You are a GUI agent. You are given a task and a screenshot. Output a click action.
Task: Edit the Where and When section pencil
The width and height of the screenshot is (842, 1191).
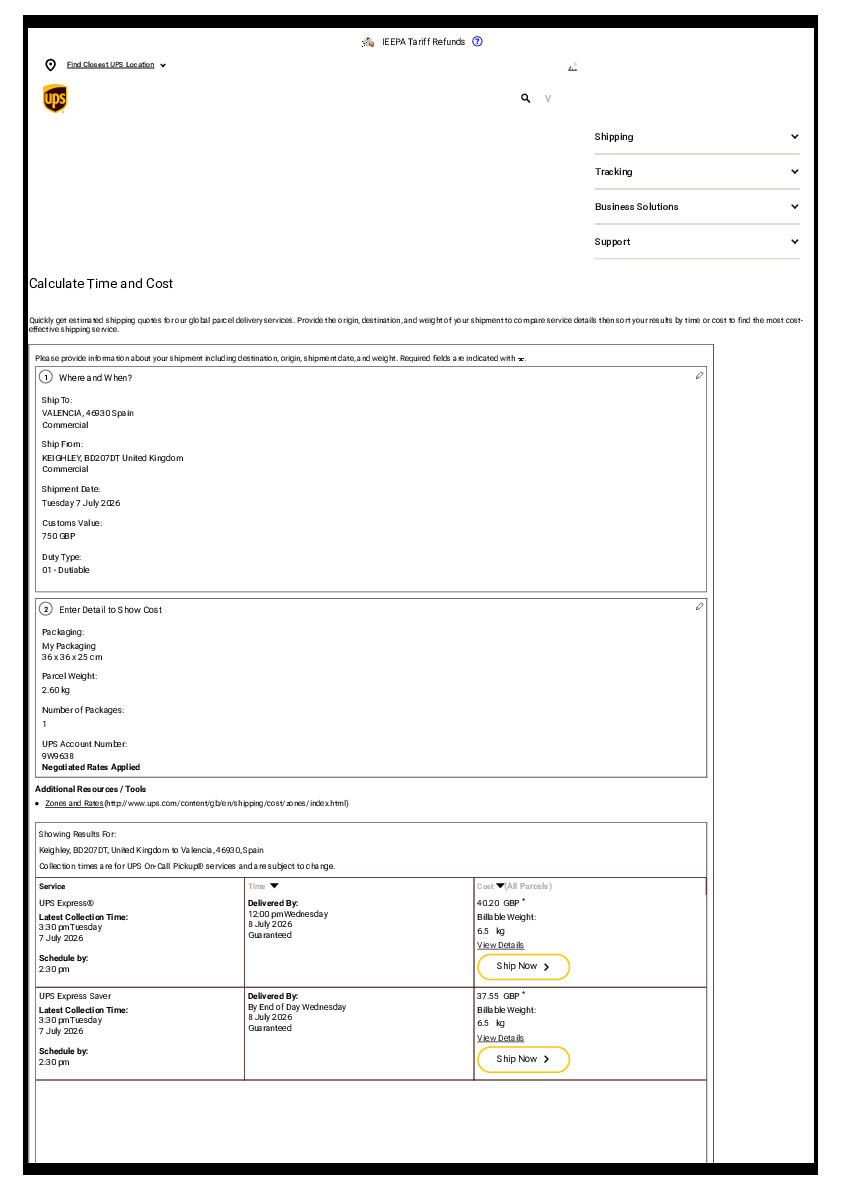click(x=699, y=375)
